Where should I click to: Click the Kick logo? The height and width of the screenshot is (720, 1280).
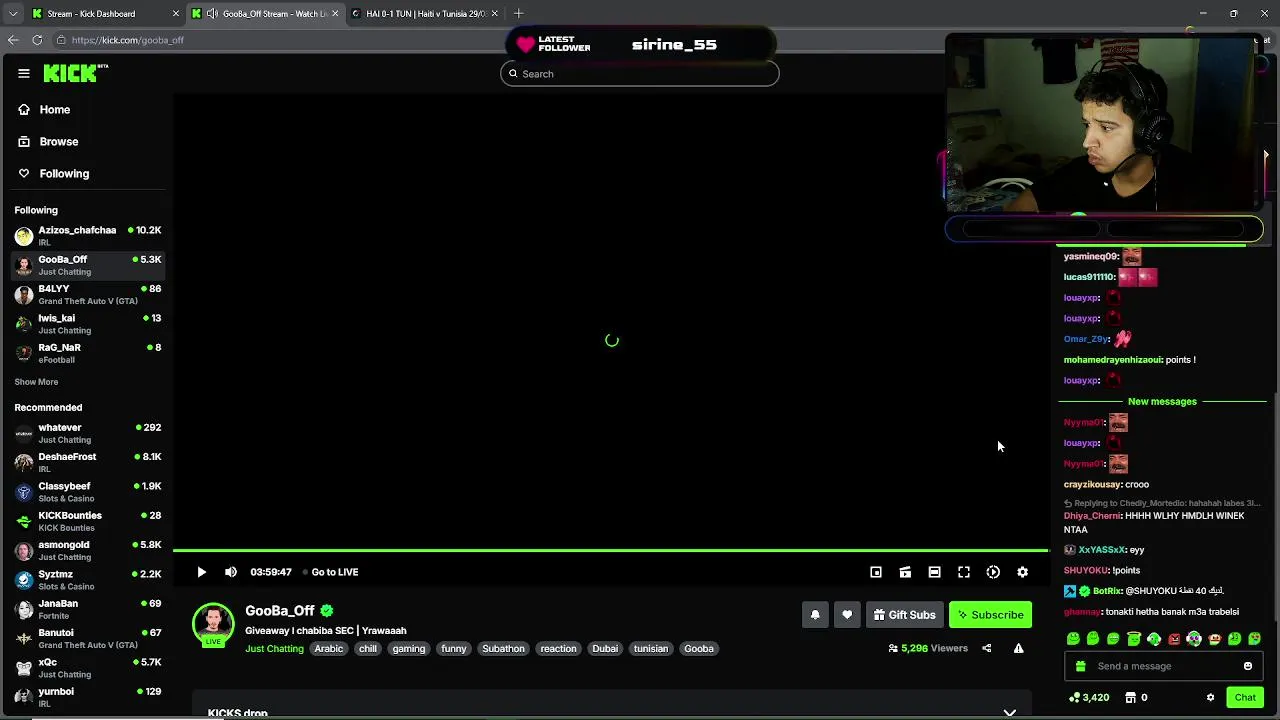click(74, 73)
